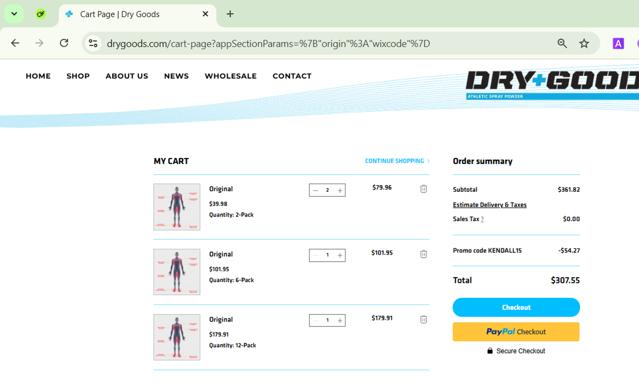Click the Original title of the 2-Pack item

[x=221, y=189]
